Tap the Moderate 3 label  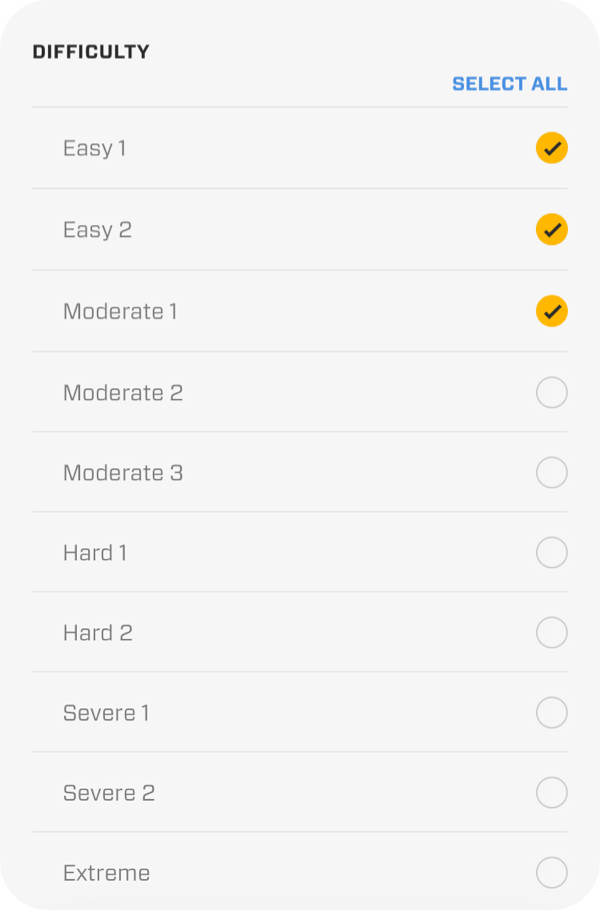pos(123,473)
